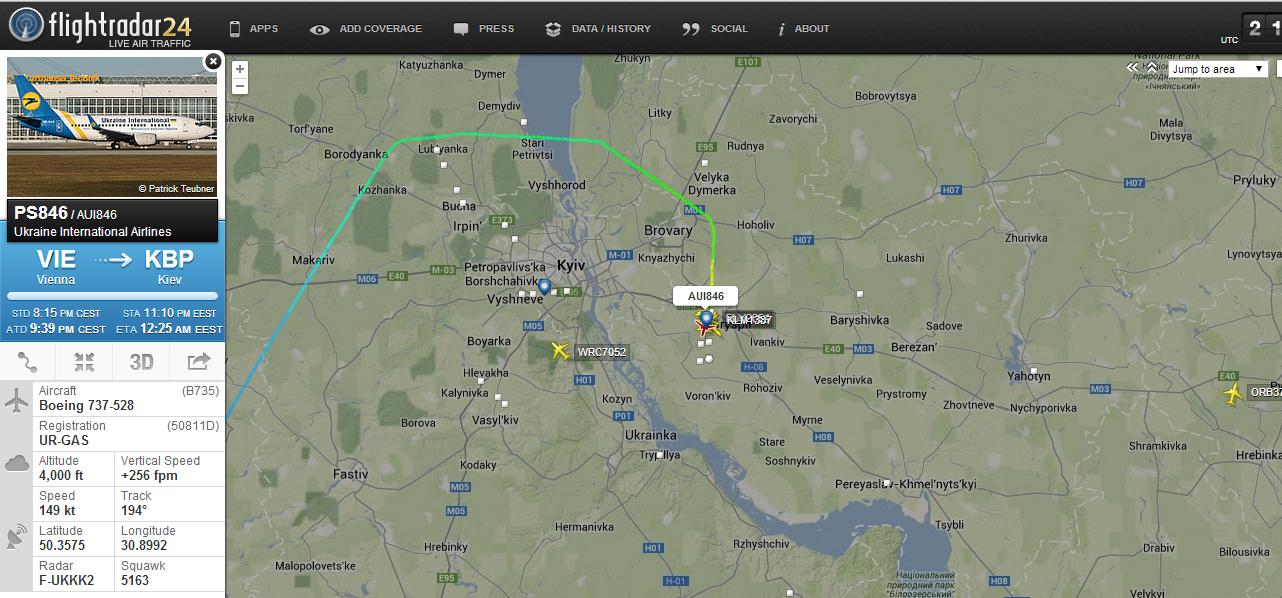
Task: Open the Data / History menu
Action: click(598, 29)
